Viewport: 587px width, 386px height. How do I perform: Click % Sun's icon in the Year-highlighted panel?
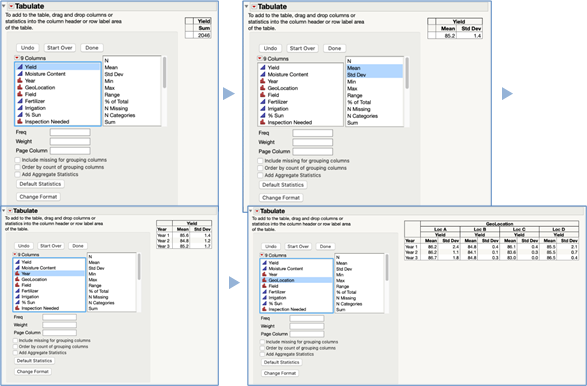(x=17, y=302)
